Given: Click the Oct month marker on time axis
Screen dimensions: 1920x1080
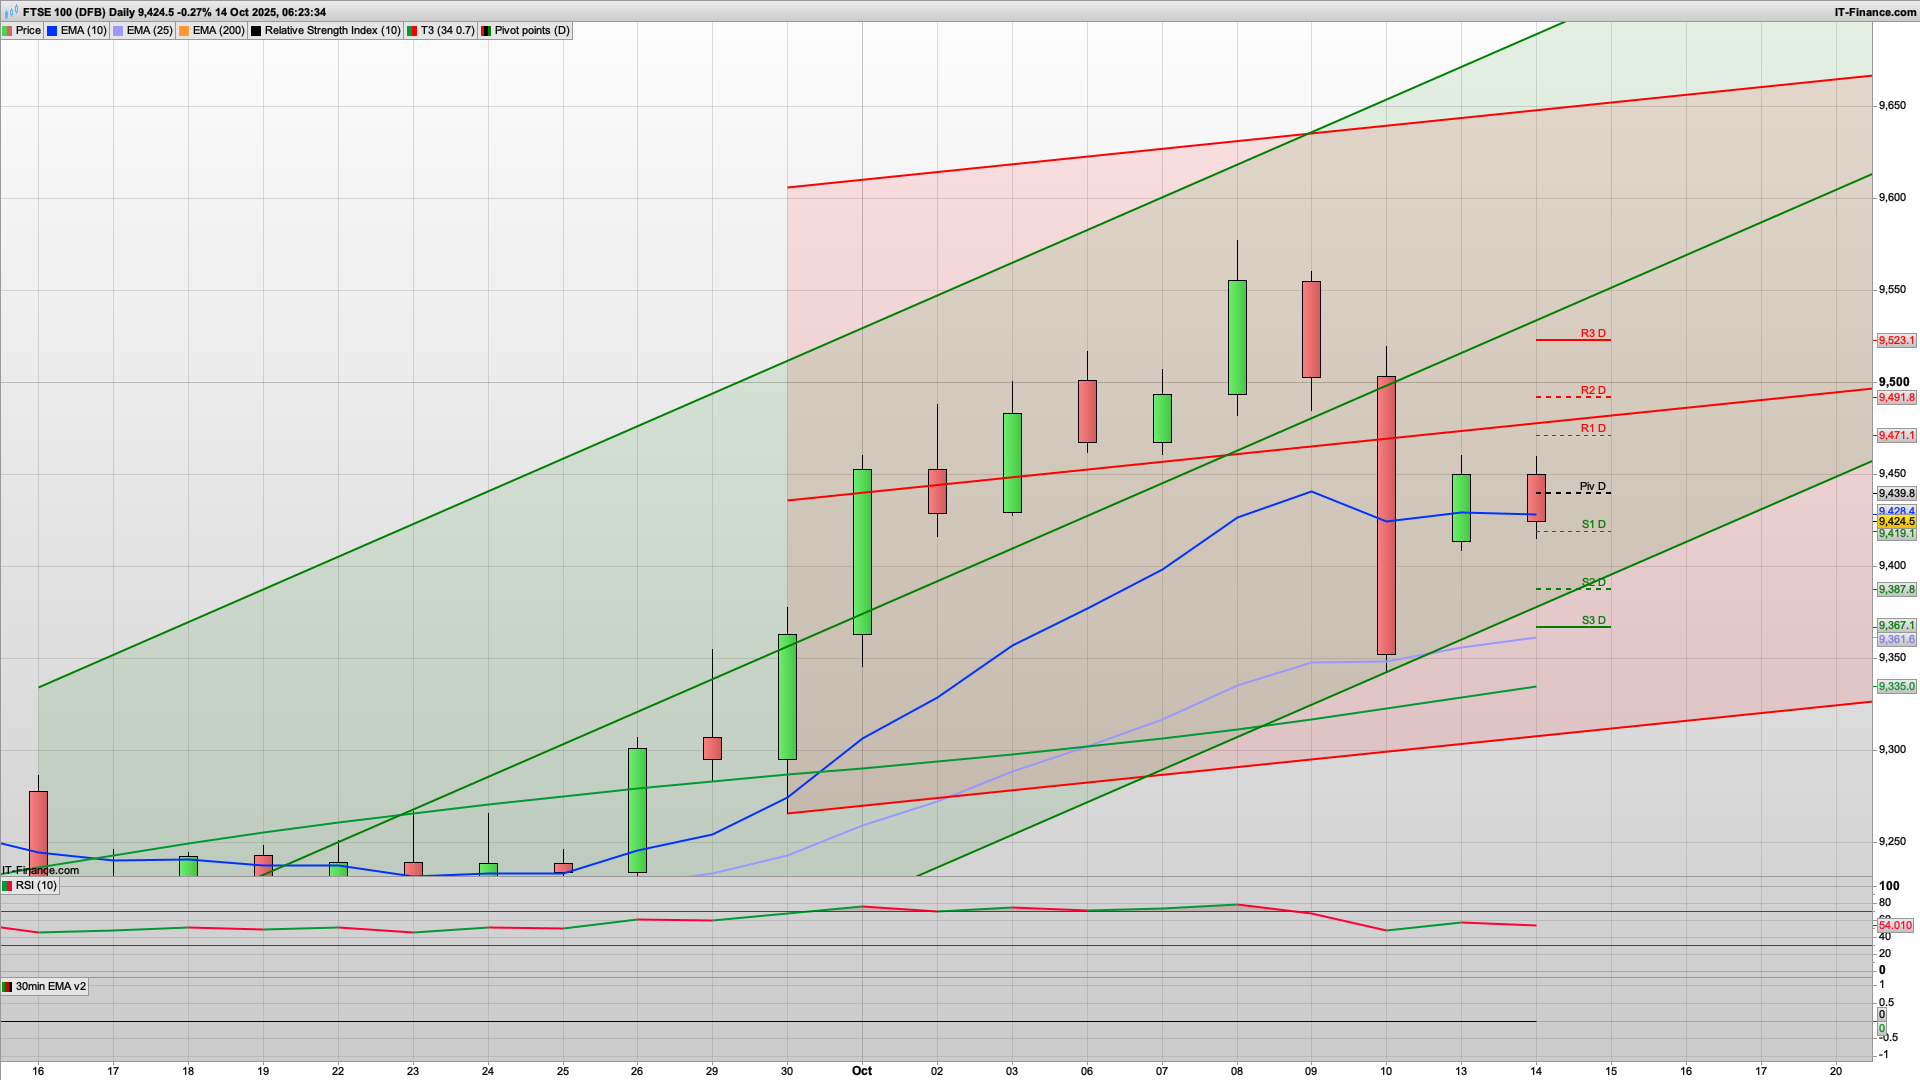Looking at the screenshot, I should (x=861, y=1071).
